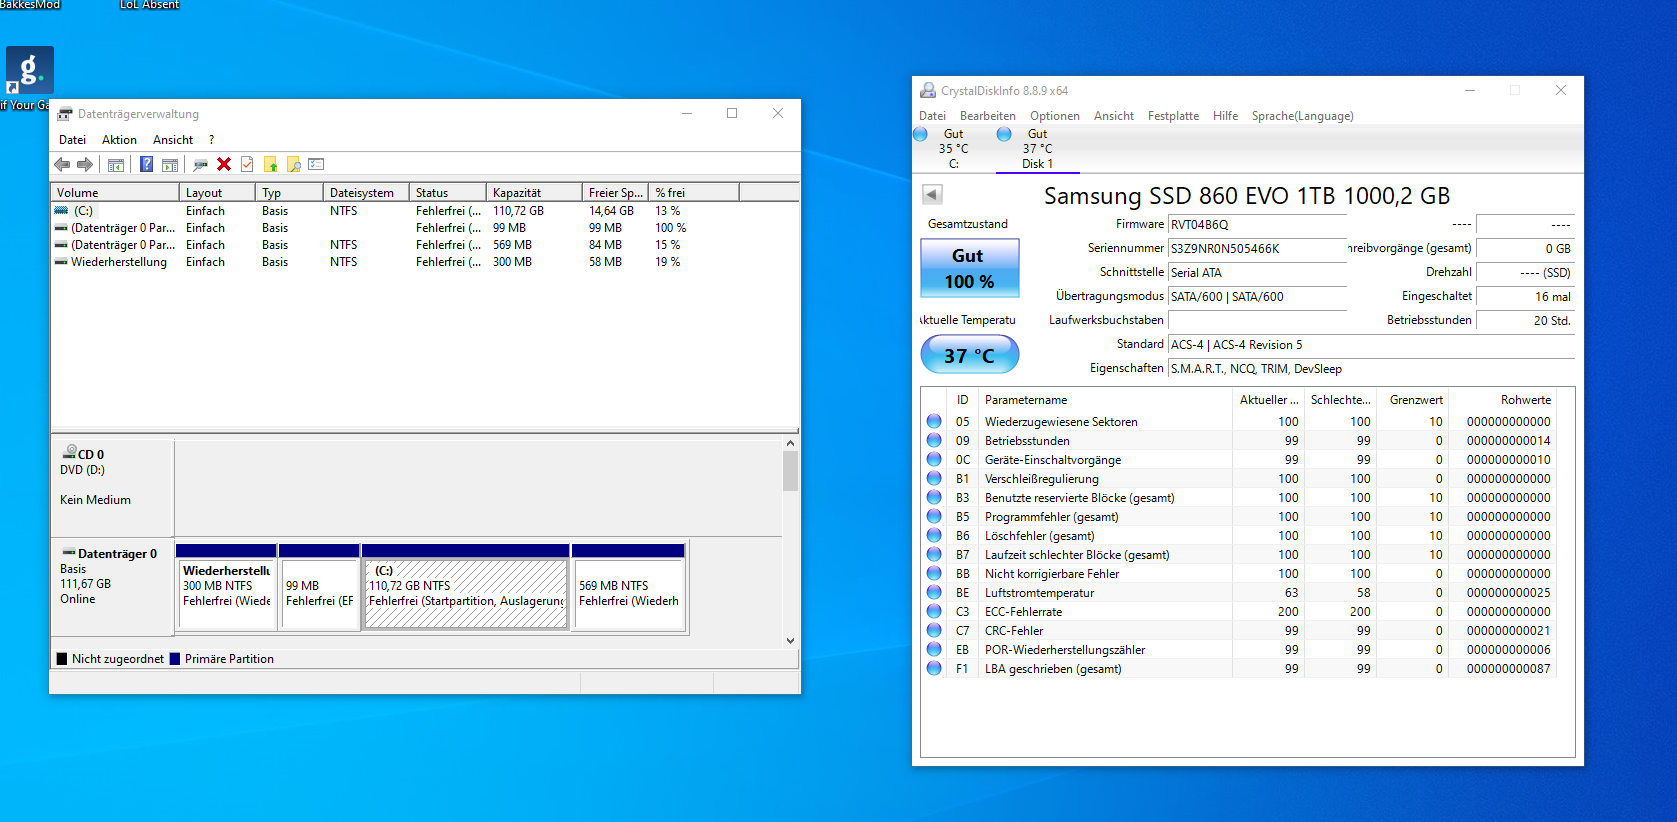Screen dimensions: 1677x822
Task: Click the Rohwerte column header
Action: [1502, 400]
